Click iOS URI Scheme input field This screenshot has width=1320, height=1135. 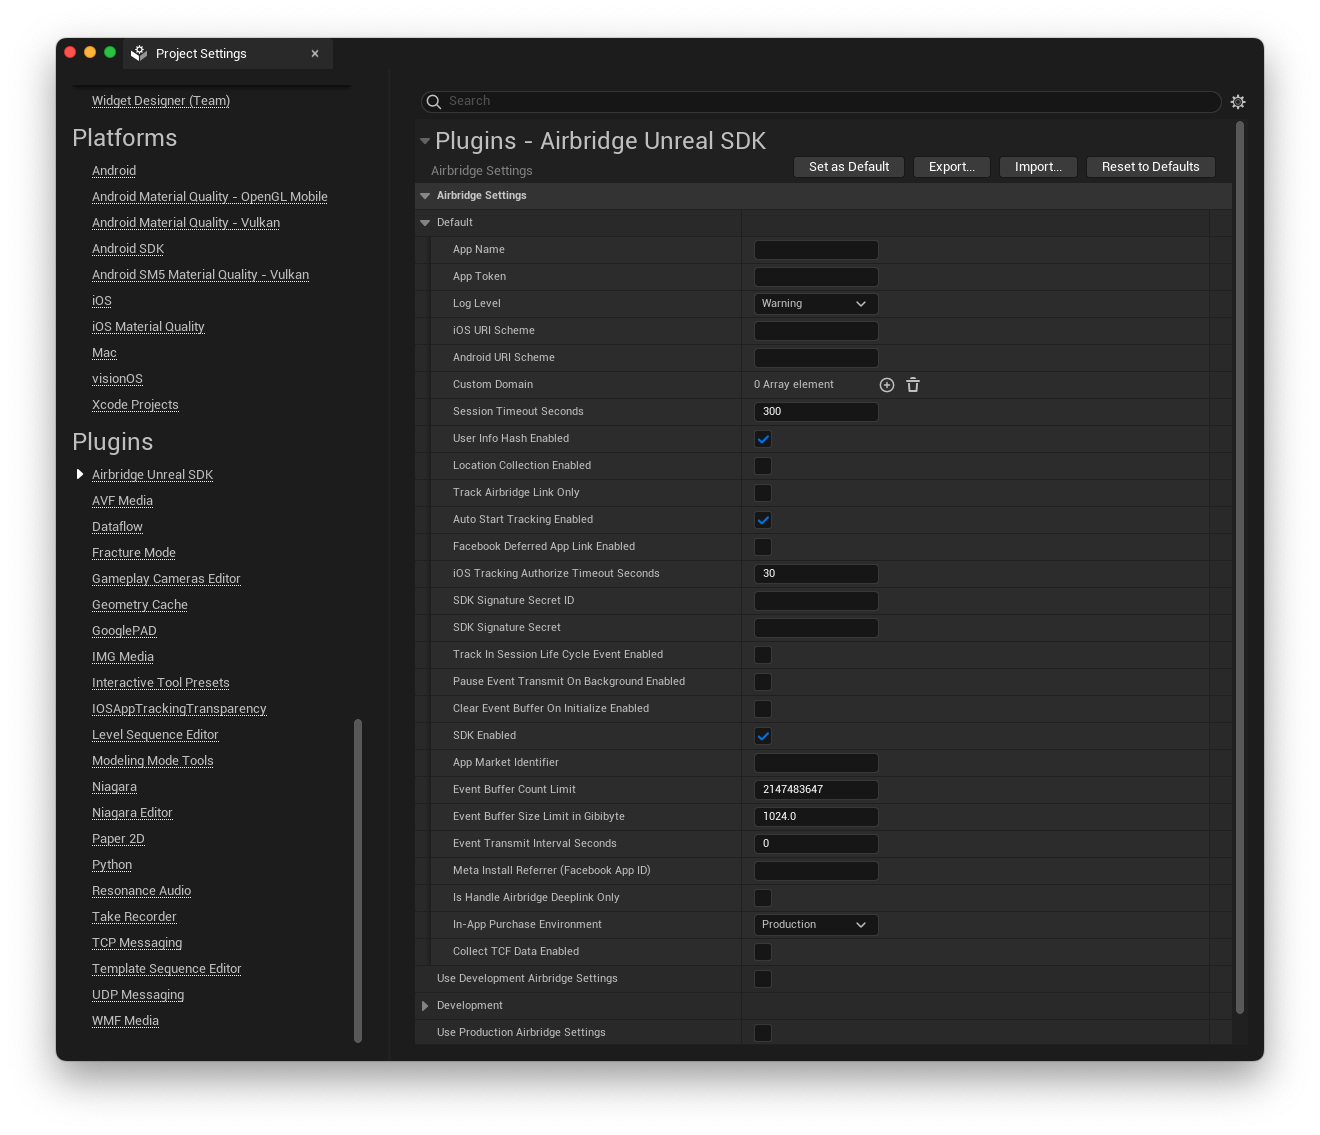(x=816, y=331)
